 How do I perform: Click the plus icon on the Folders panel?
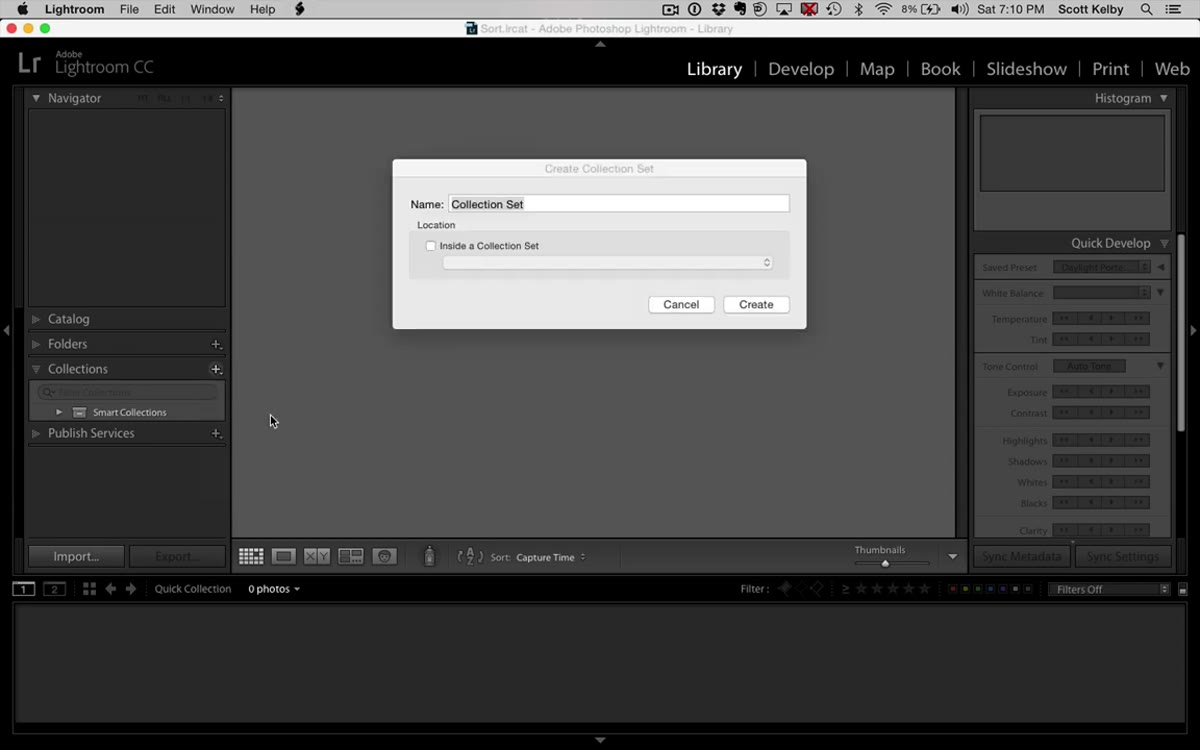(x=216, y=344)
